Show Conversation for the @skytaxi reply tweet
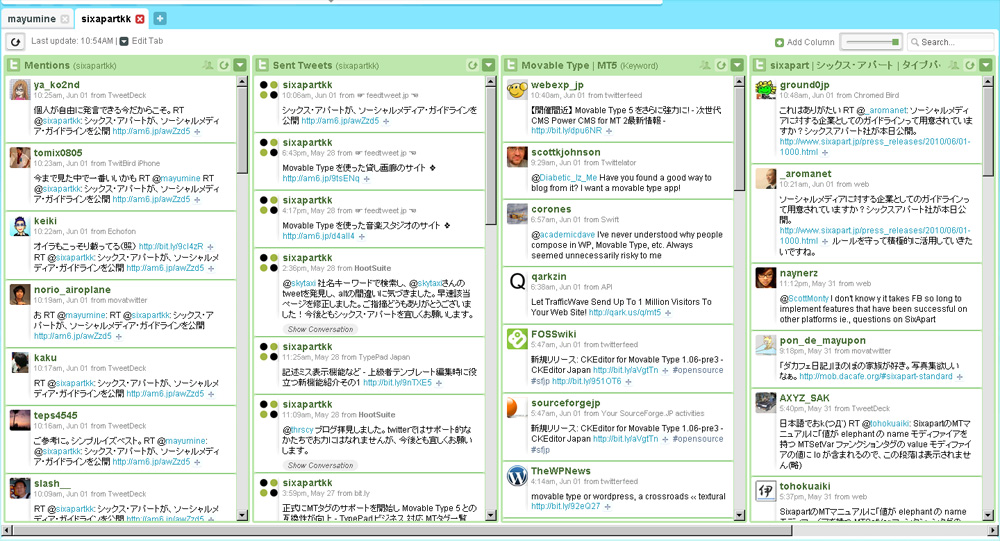The height and width of the screenshot is (541, 1000). pyautogui.click(x=320, y=329)
